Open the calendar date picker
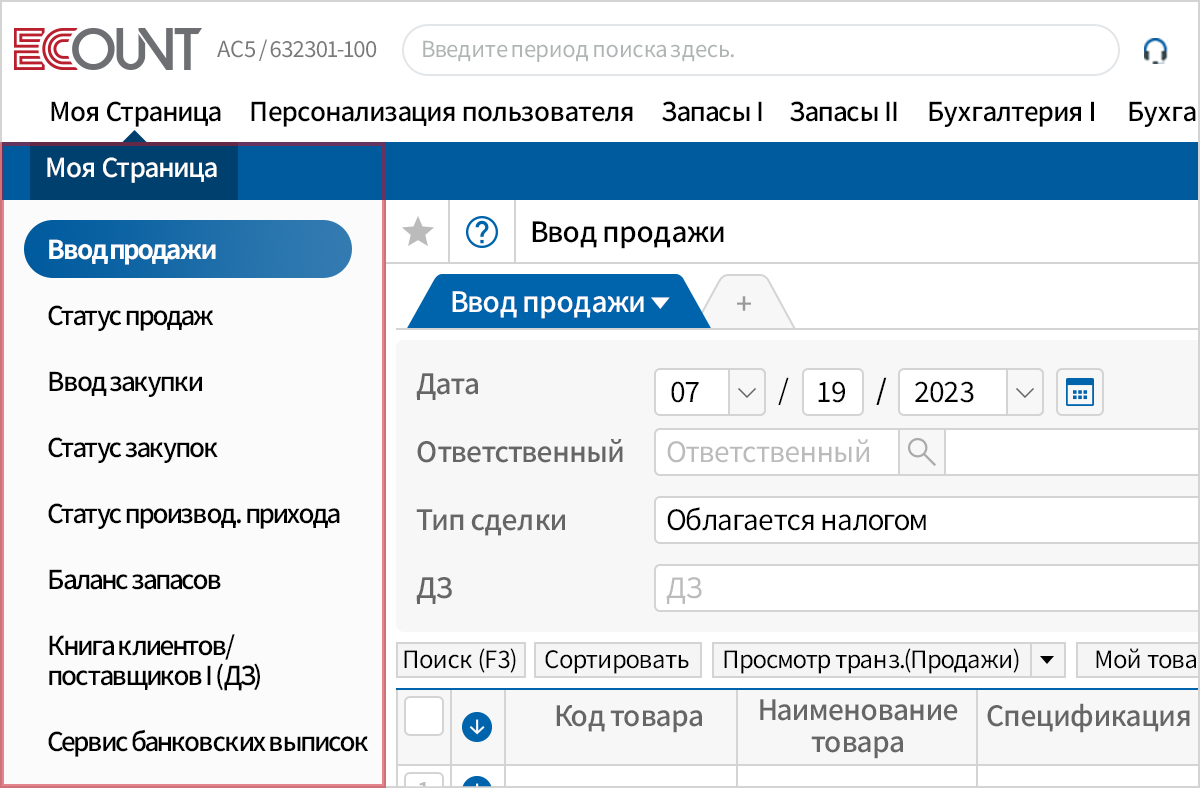Image resolution: width=1200 pixels, height=788 pixels. point(1079,392)
